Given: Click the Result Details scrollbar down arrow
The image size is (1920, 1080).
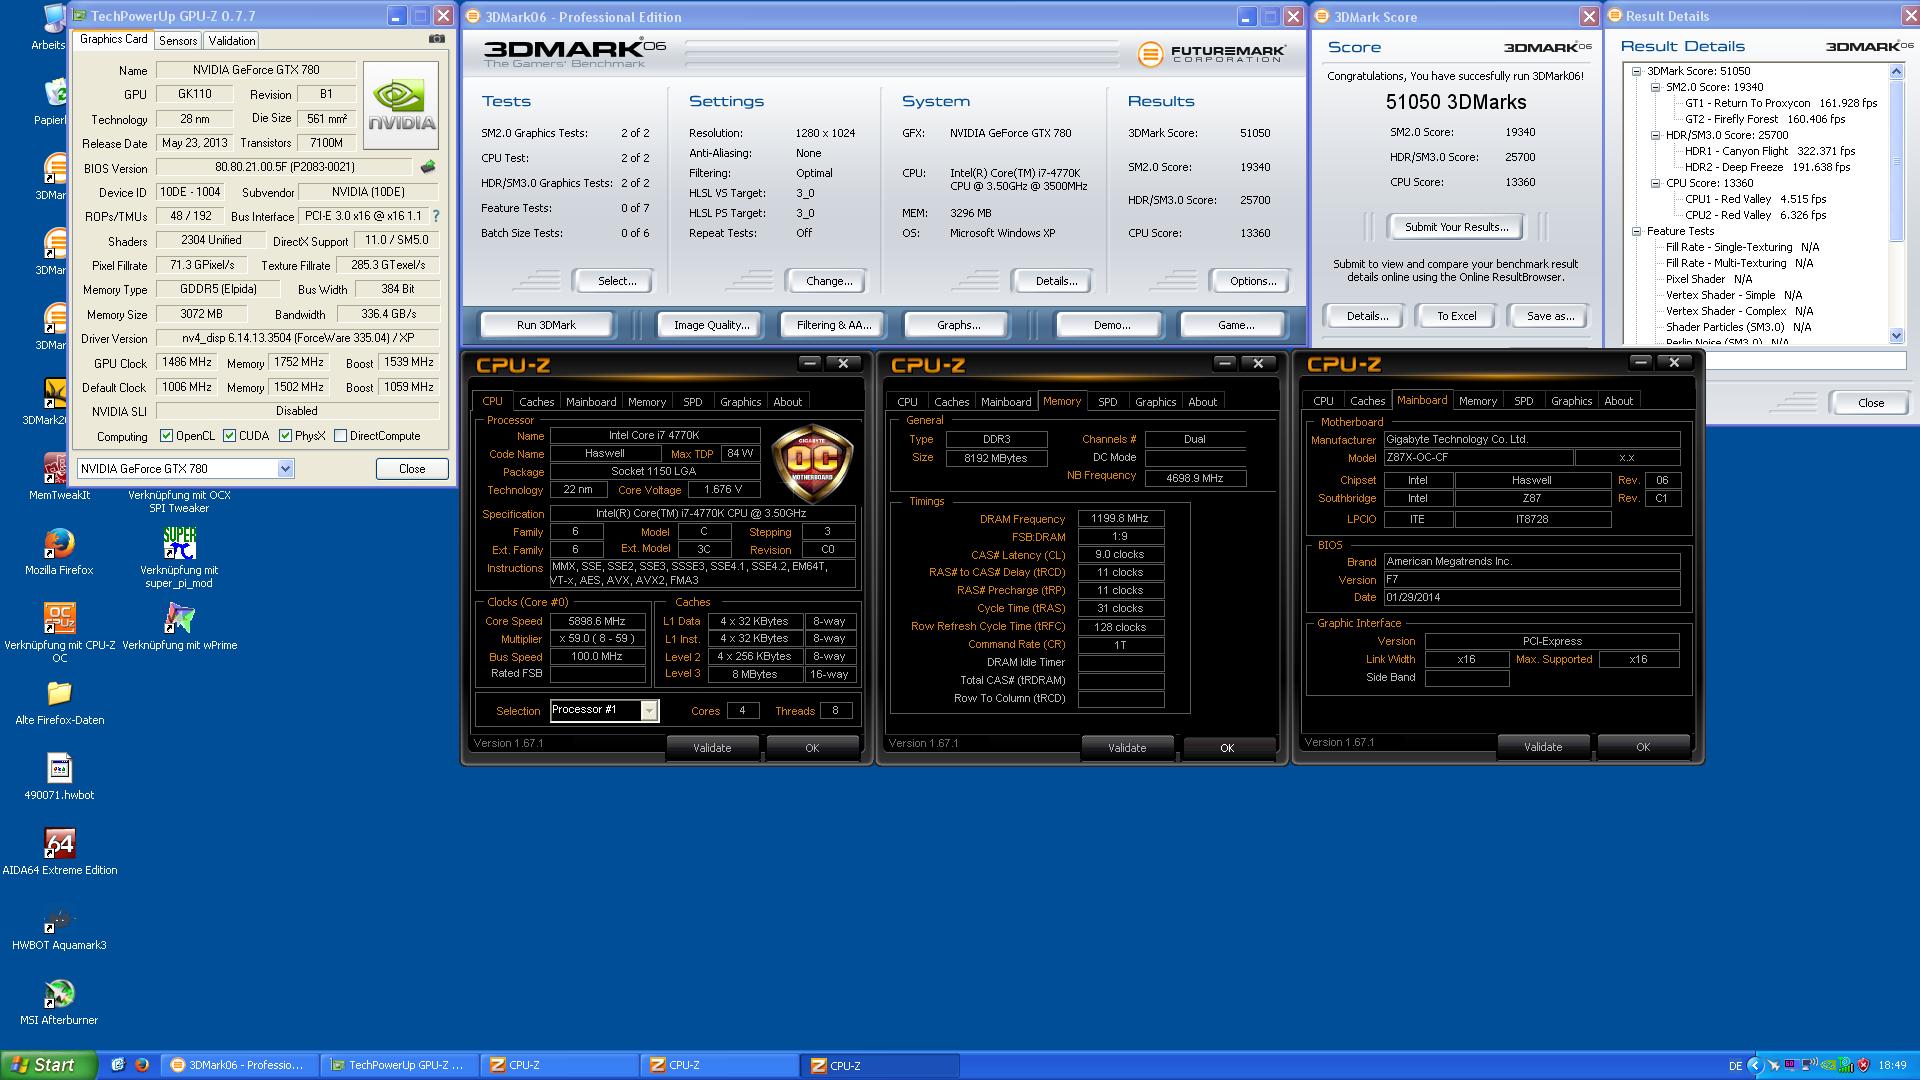Looking at the screenshot, I should [x=1897, y=336].
